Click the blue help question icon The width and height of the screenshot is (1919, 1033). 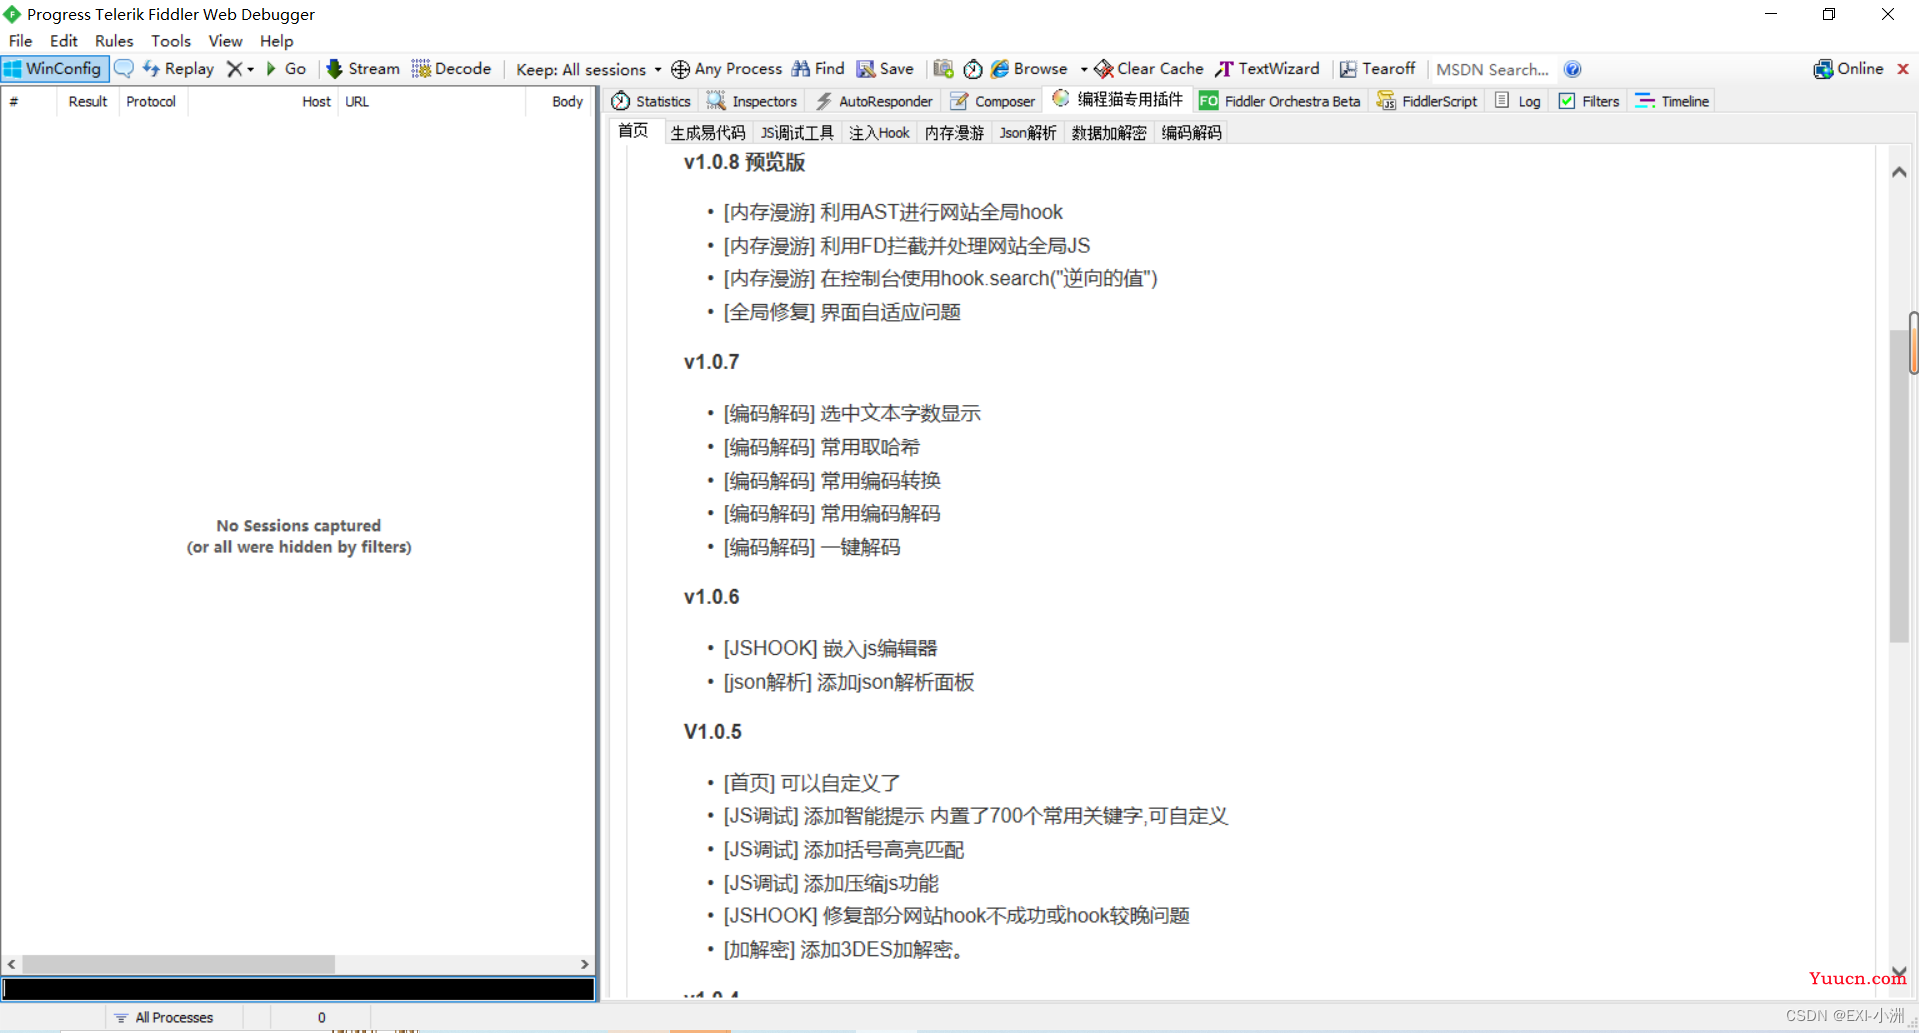1572,69
